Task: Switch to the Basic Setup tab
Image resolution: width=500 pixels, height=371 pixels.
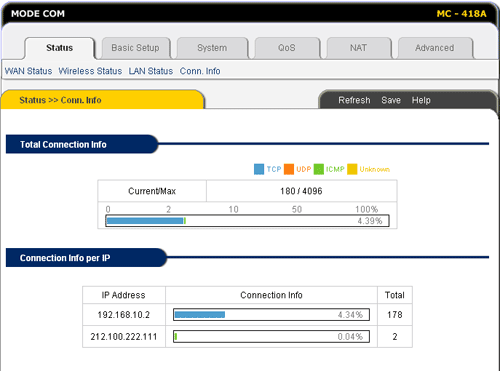Action: click(135, 48)
